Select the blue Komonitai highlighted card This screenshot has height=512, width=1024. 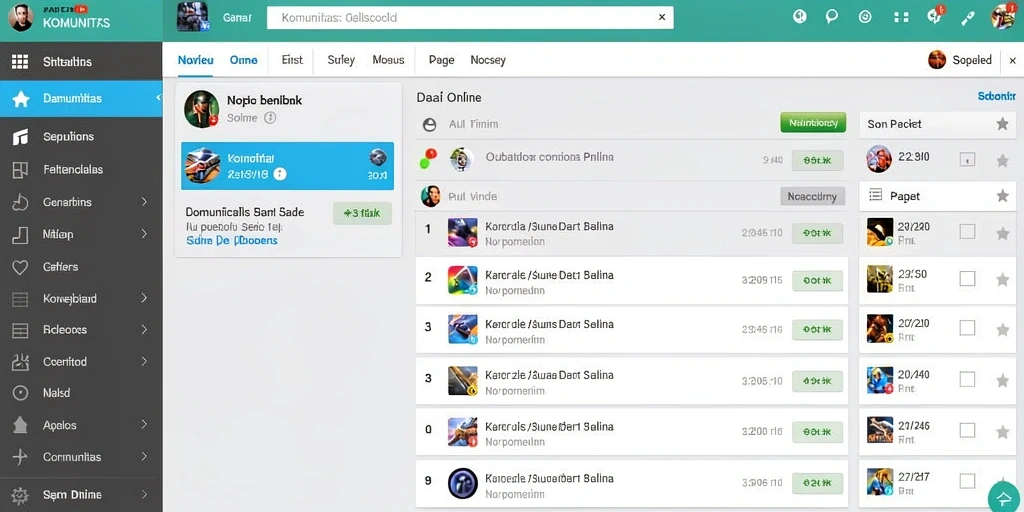[287, 166]
